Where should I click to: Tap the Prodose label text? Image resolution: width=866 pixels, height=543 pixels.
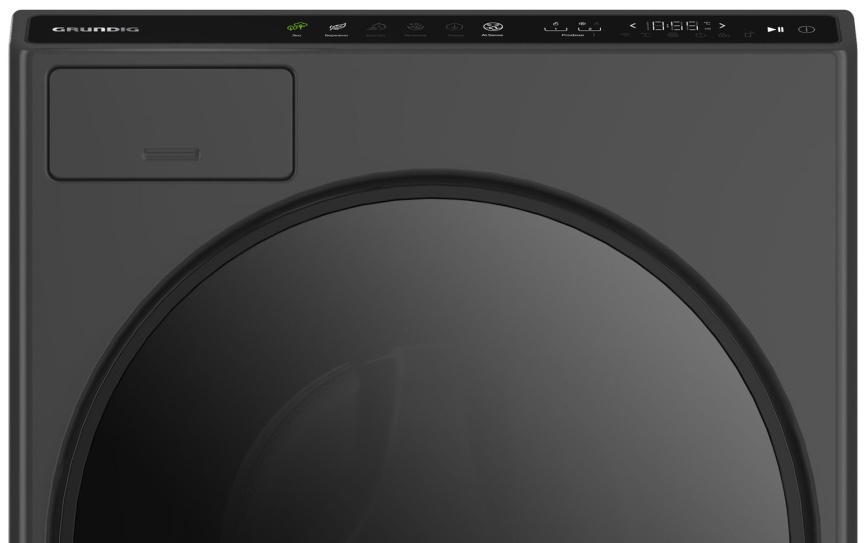pyautogui.click(x=572, y=36)
